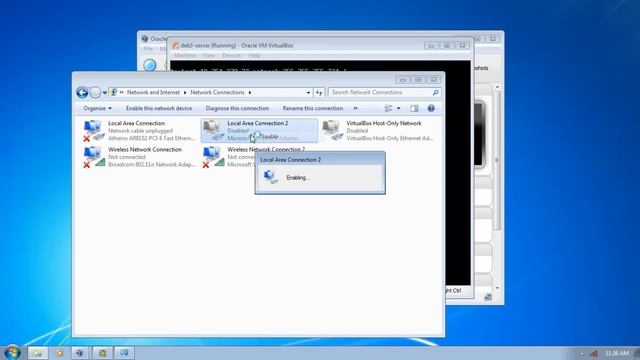Click 'Network cable unplugged' status text

point(140,131)
